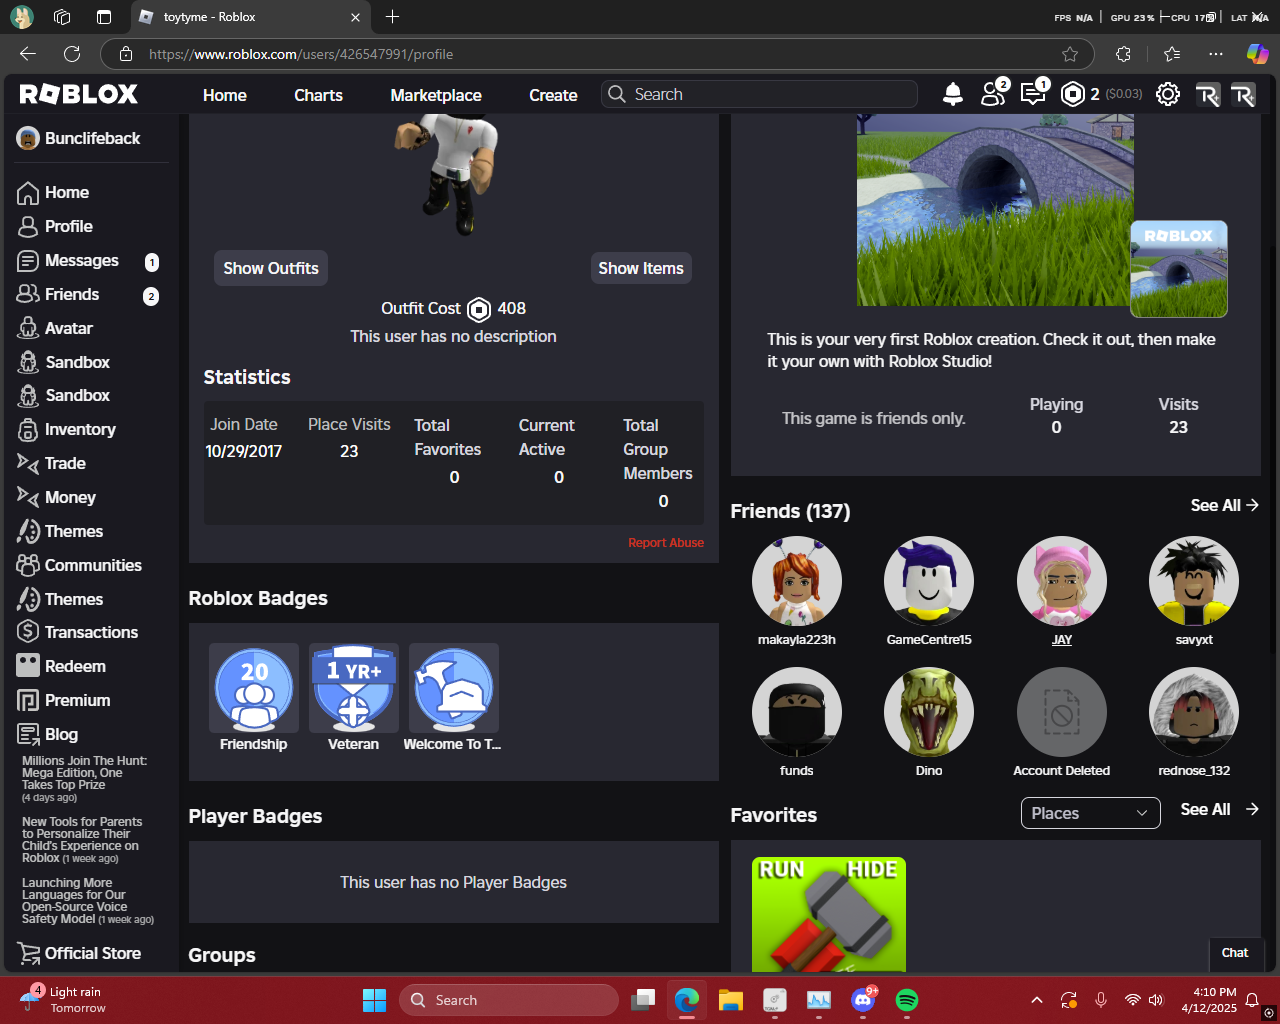Open the Chat button

pos(1235,953)
